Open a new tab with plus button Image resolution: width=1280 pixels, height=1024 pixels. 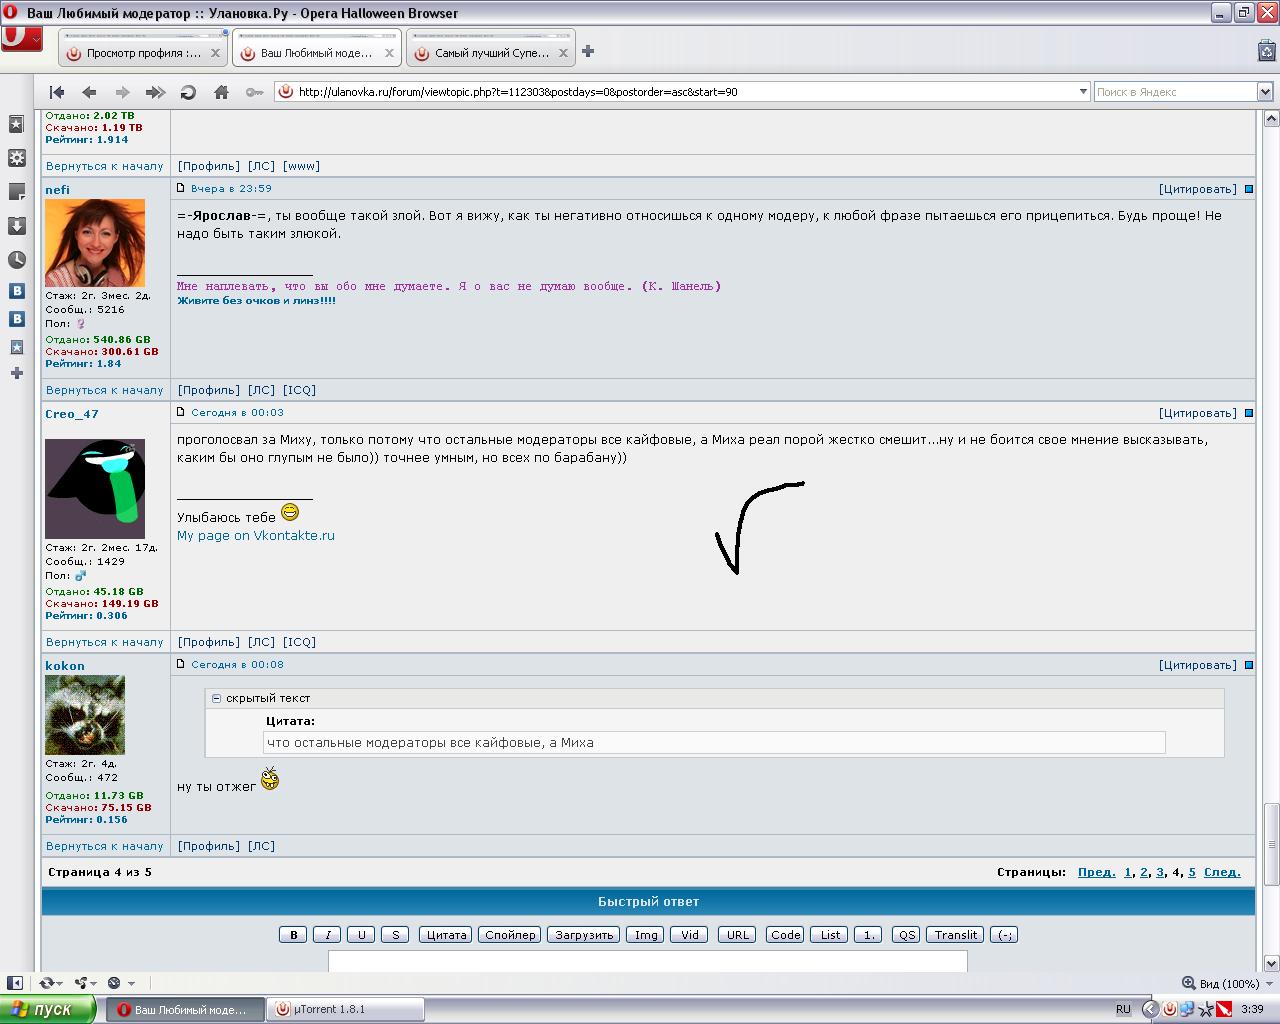tap(588, 51)
